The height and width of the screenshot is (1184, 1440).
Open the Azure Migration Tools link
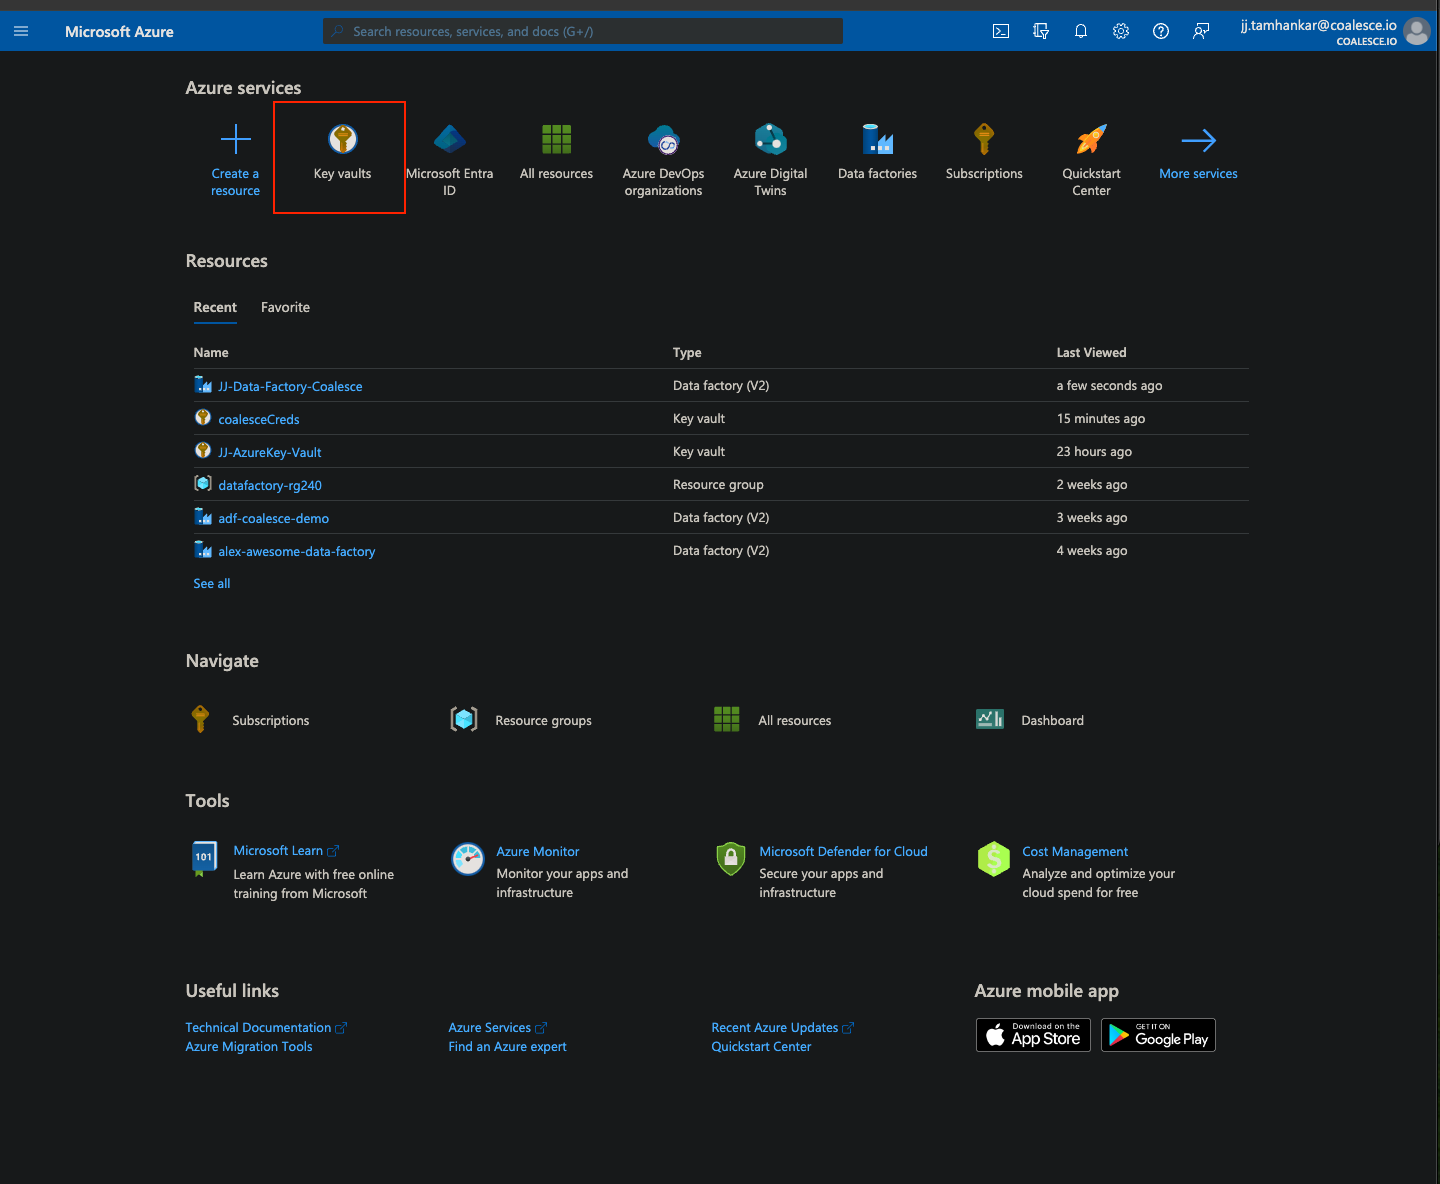(x=249, y=1046)
